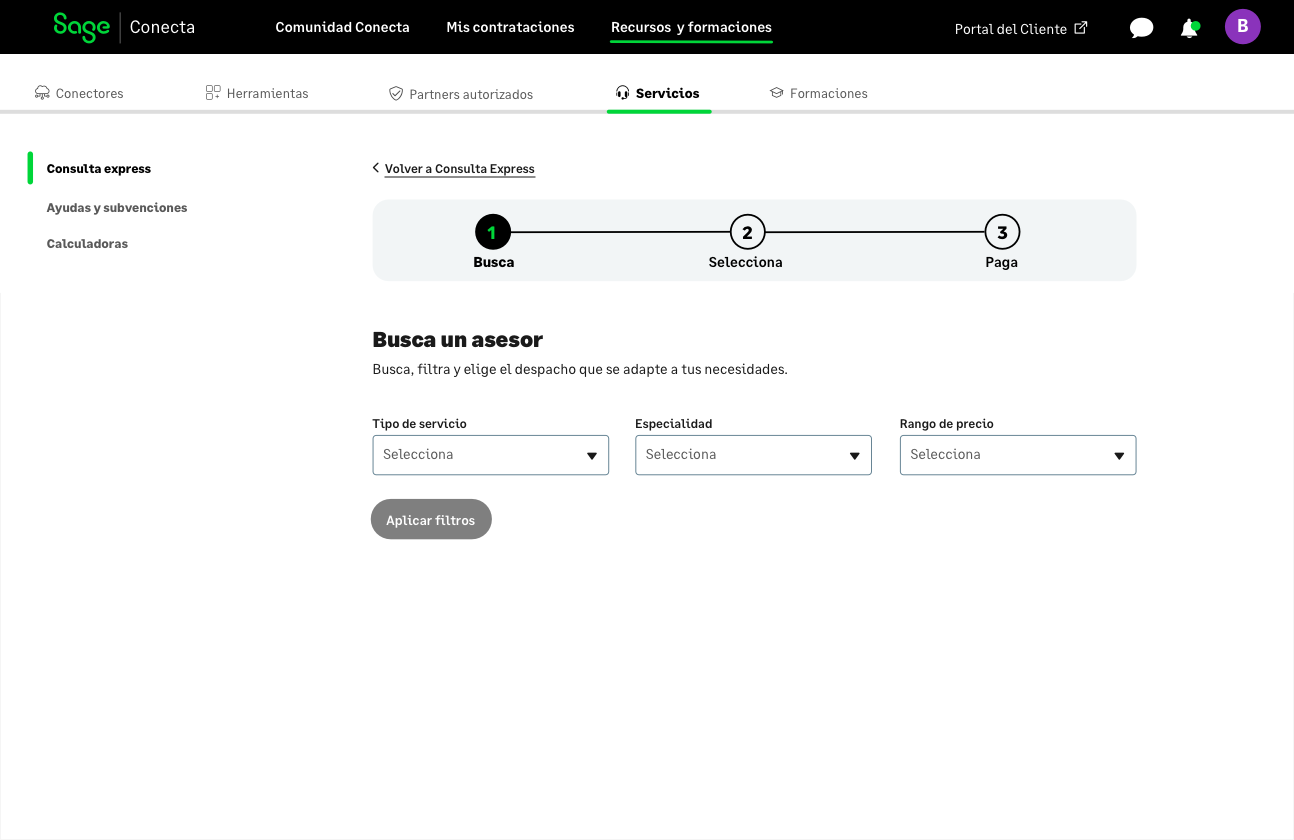Viewport: 1294px width, 840px height.
Task: Click the Servicios headset icon
Action: 623,93
